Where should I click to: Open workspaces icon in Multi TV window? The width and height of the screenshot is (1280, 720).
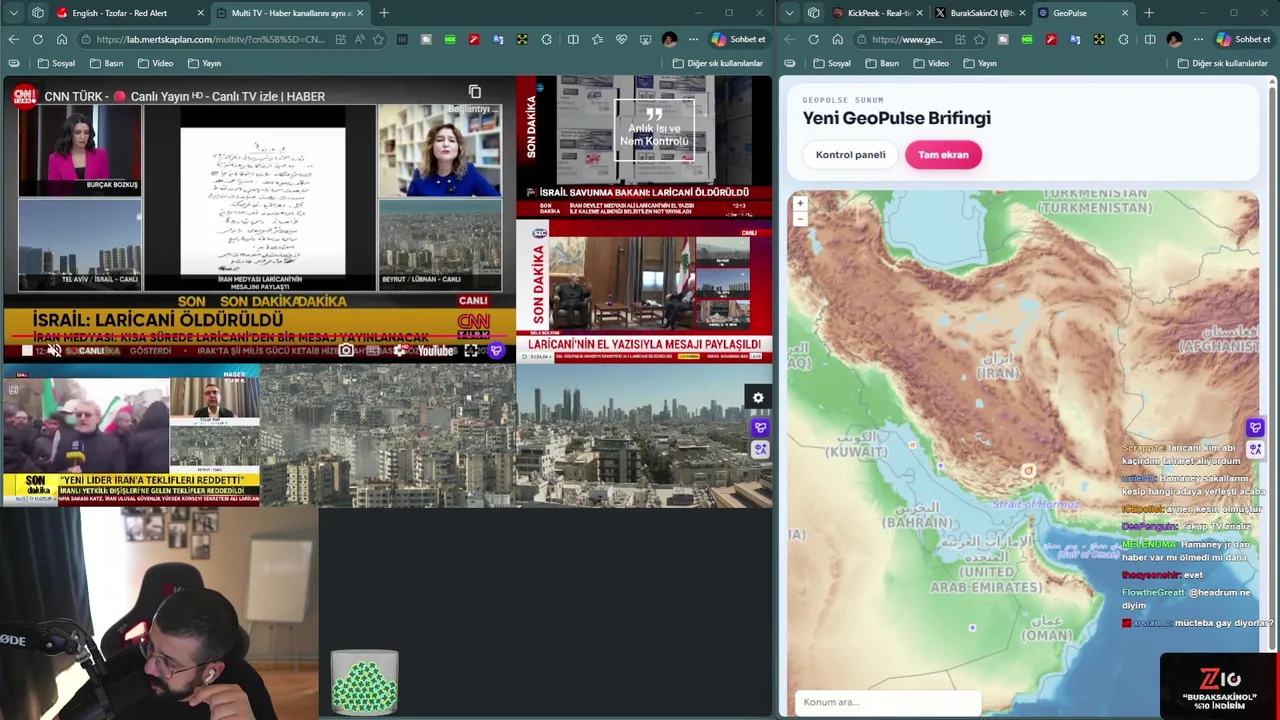(38, 13)
